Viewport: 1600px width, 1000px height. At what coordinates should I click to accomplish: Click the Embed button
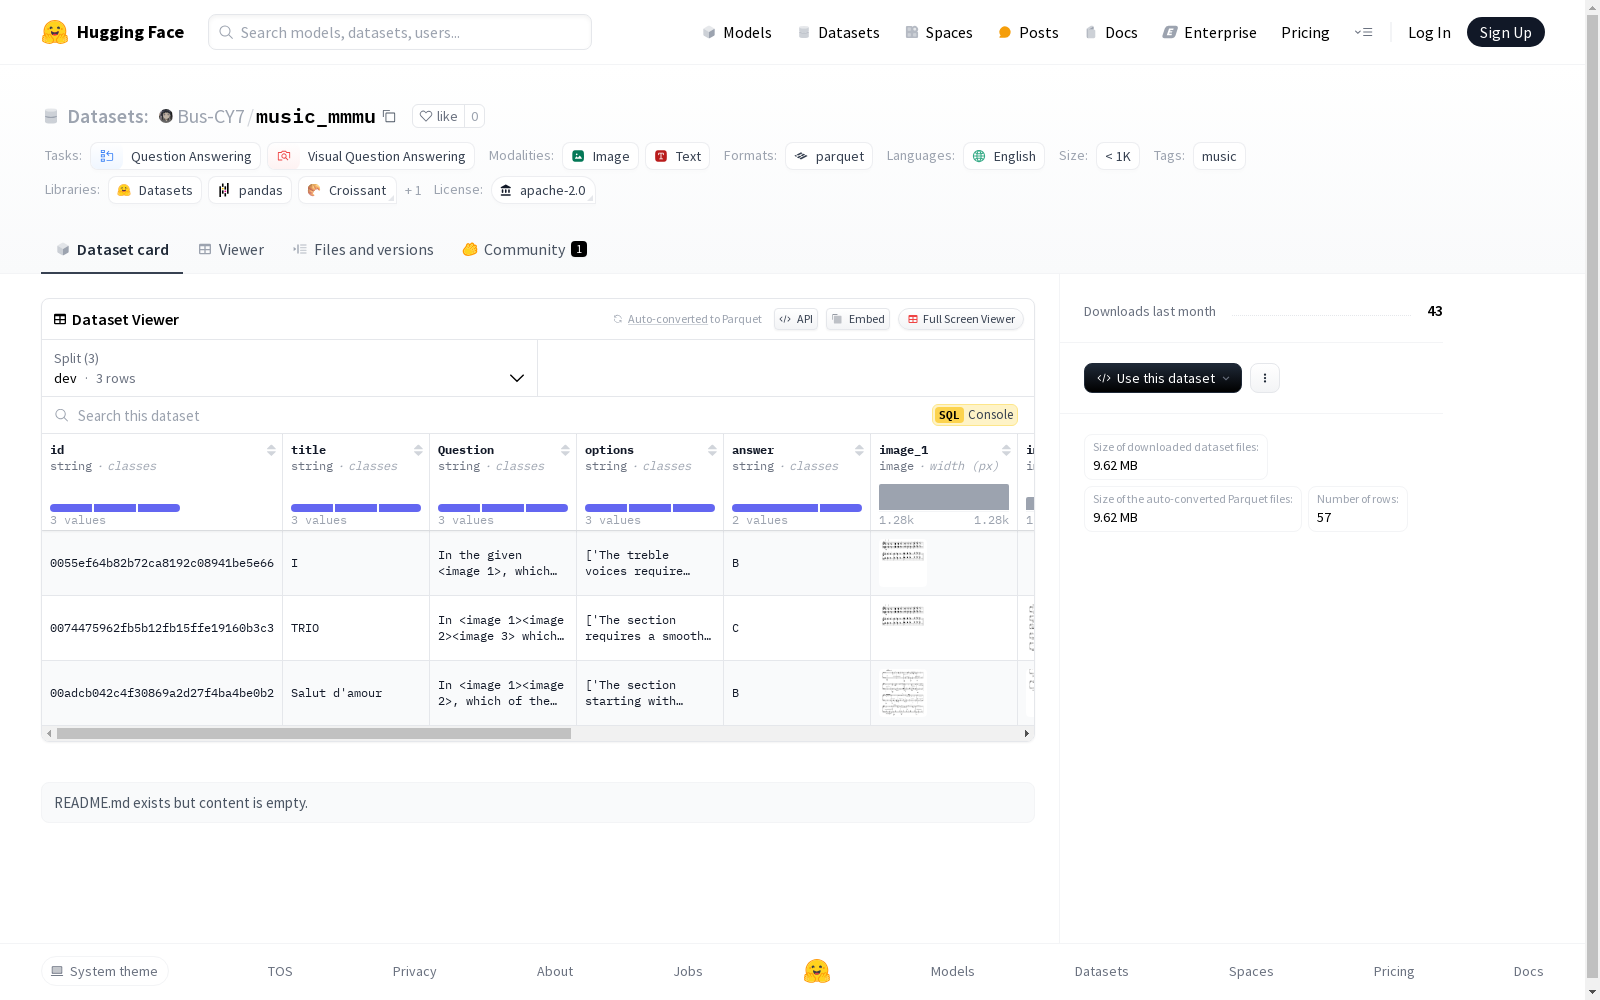(x=858, y=319)
